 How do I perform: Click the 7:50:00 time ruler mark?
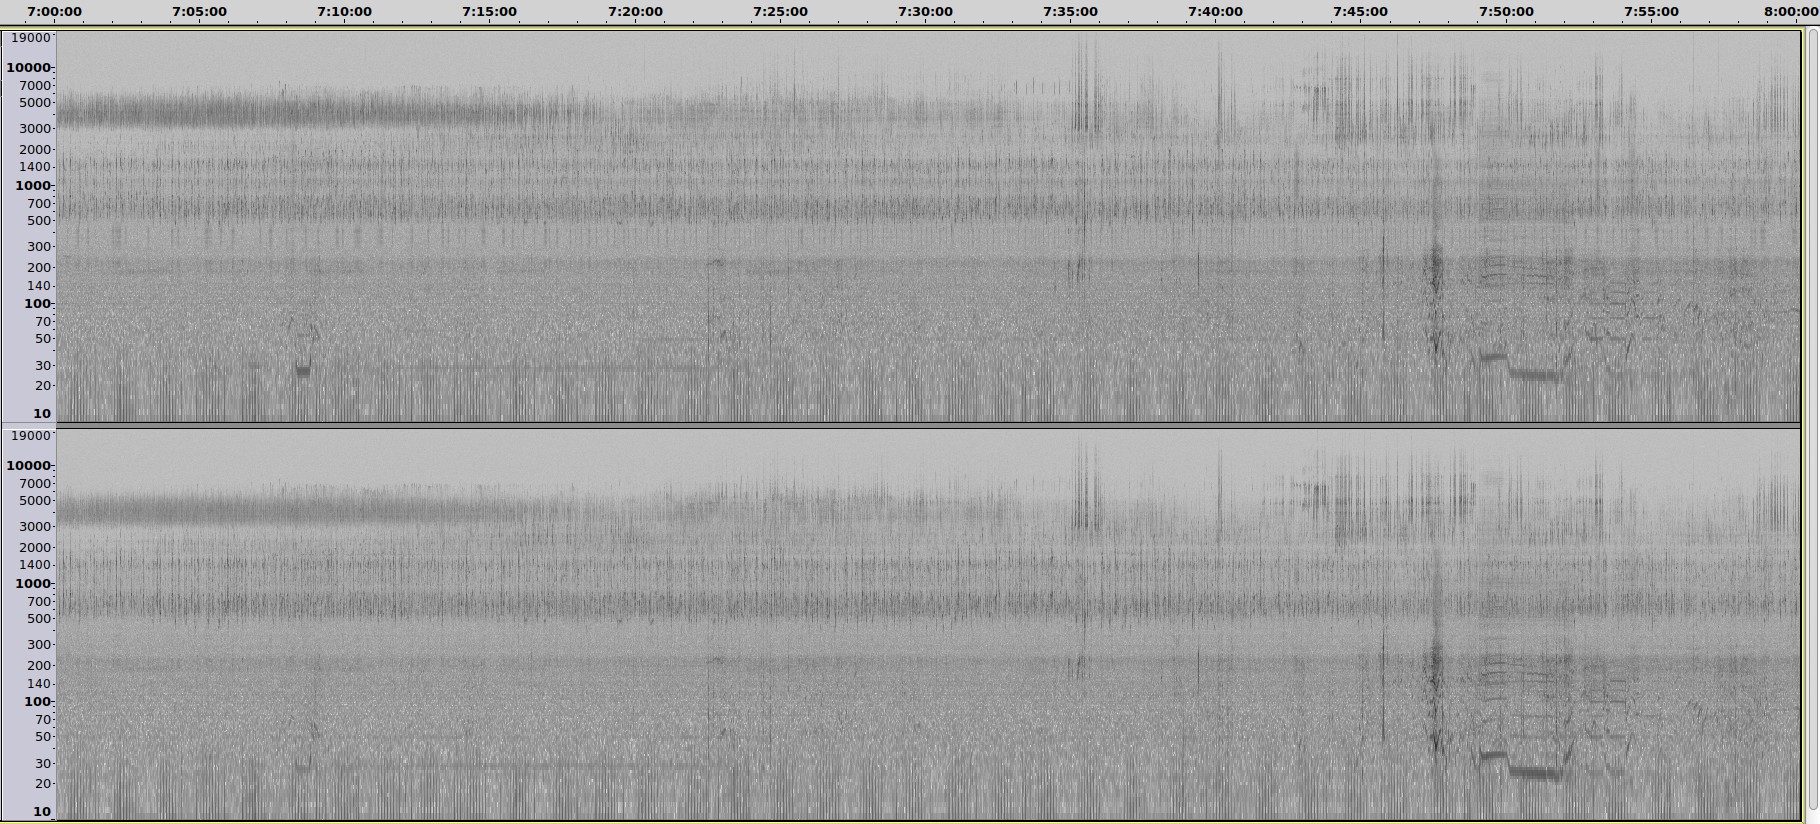(1506, 12)
